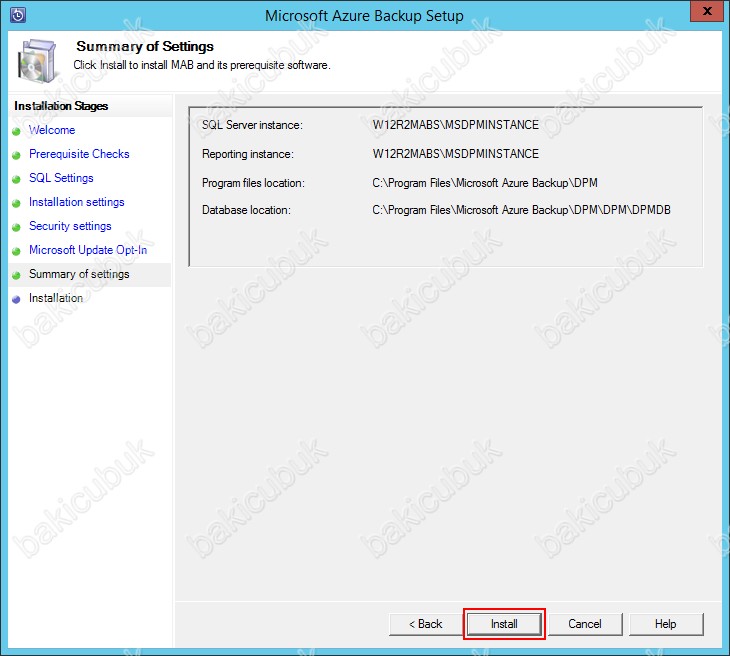This screenshot has width=730, height=656.
Task: Click green status dot beside Prerequisite Checks
Action: 16,156
